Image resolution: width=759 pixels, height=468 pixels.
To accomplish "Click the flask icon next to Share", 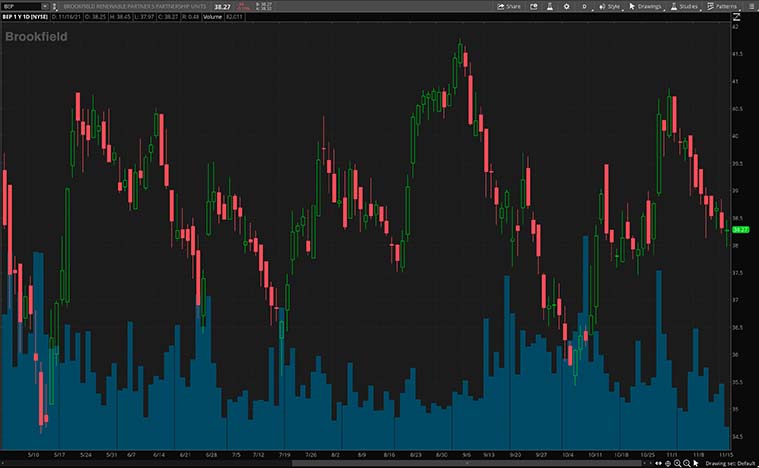I will pos(549,6).
